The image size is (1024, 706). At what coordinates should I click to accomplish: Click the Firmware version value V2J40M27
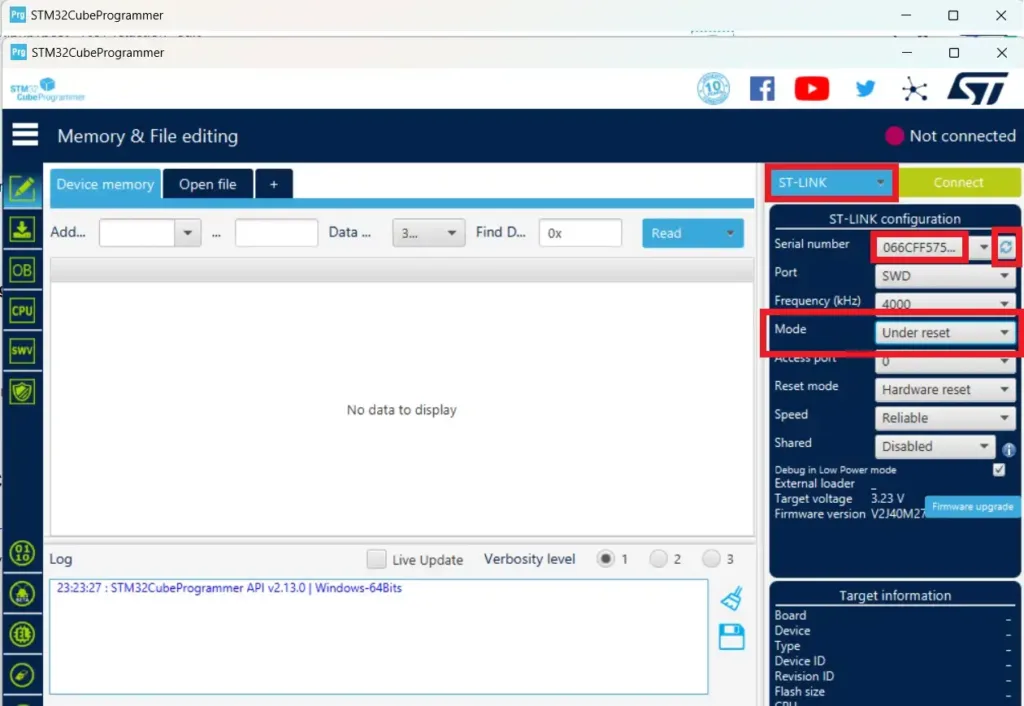898,514
